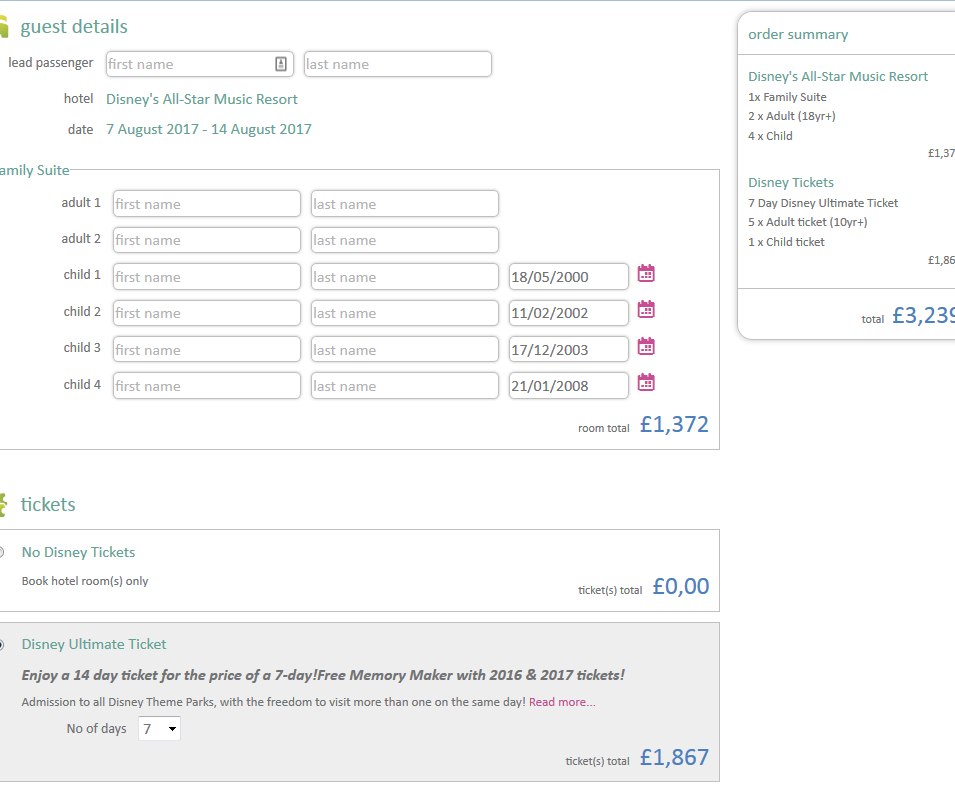Edit child 1 birthdate 18/05/2000
This screenshot has height=797, width=955.
[568, 277]
